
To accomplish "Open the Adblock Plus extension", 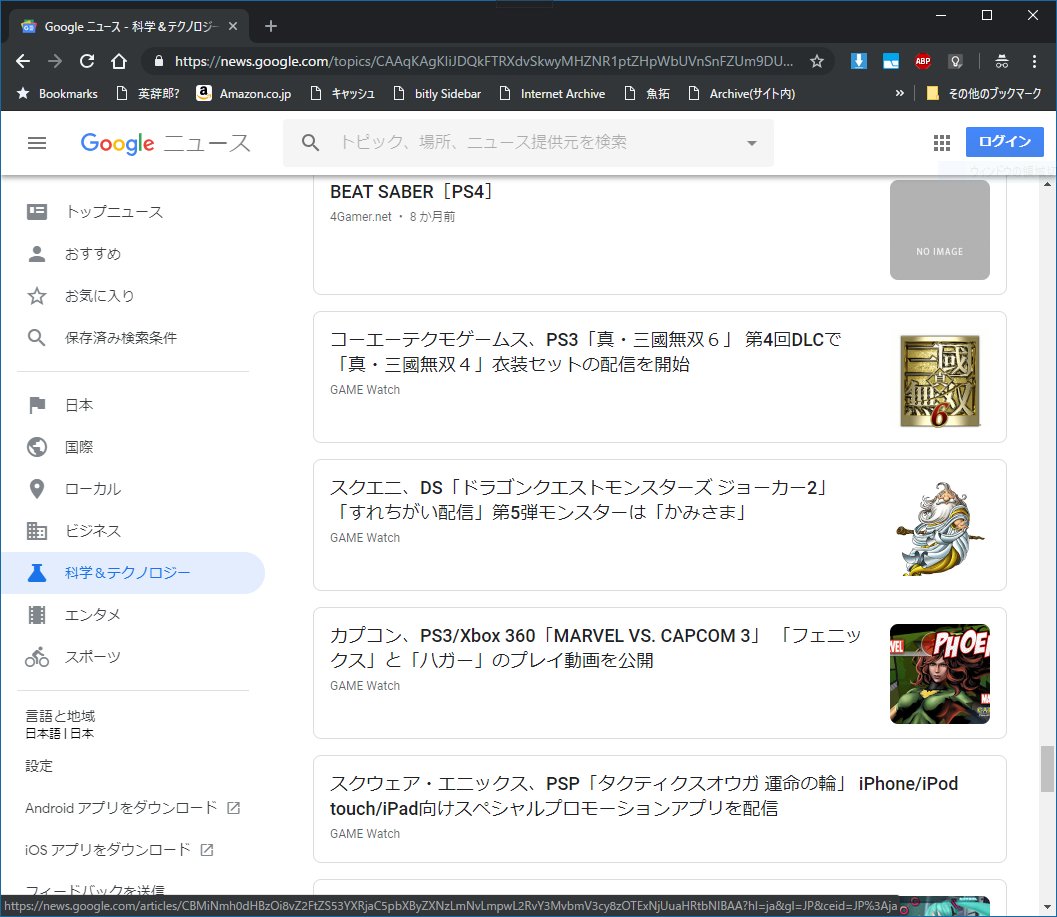I will coord(923,61).
